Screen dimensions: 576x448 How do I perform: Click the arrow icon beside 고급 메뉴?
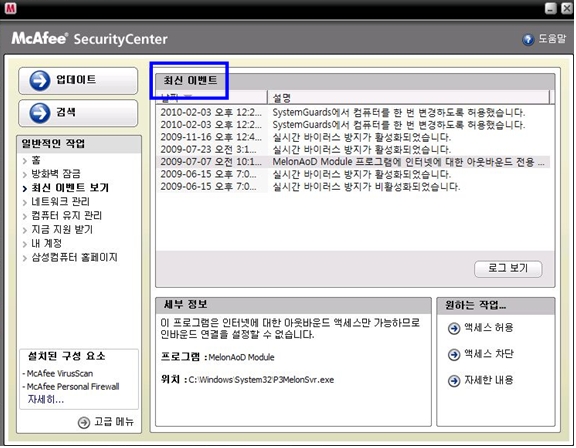(x=84, y=422)
